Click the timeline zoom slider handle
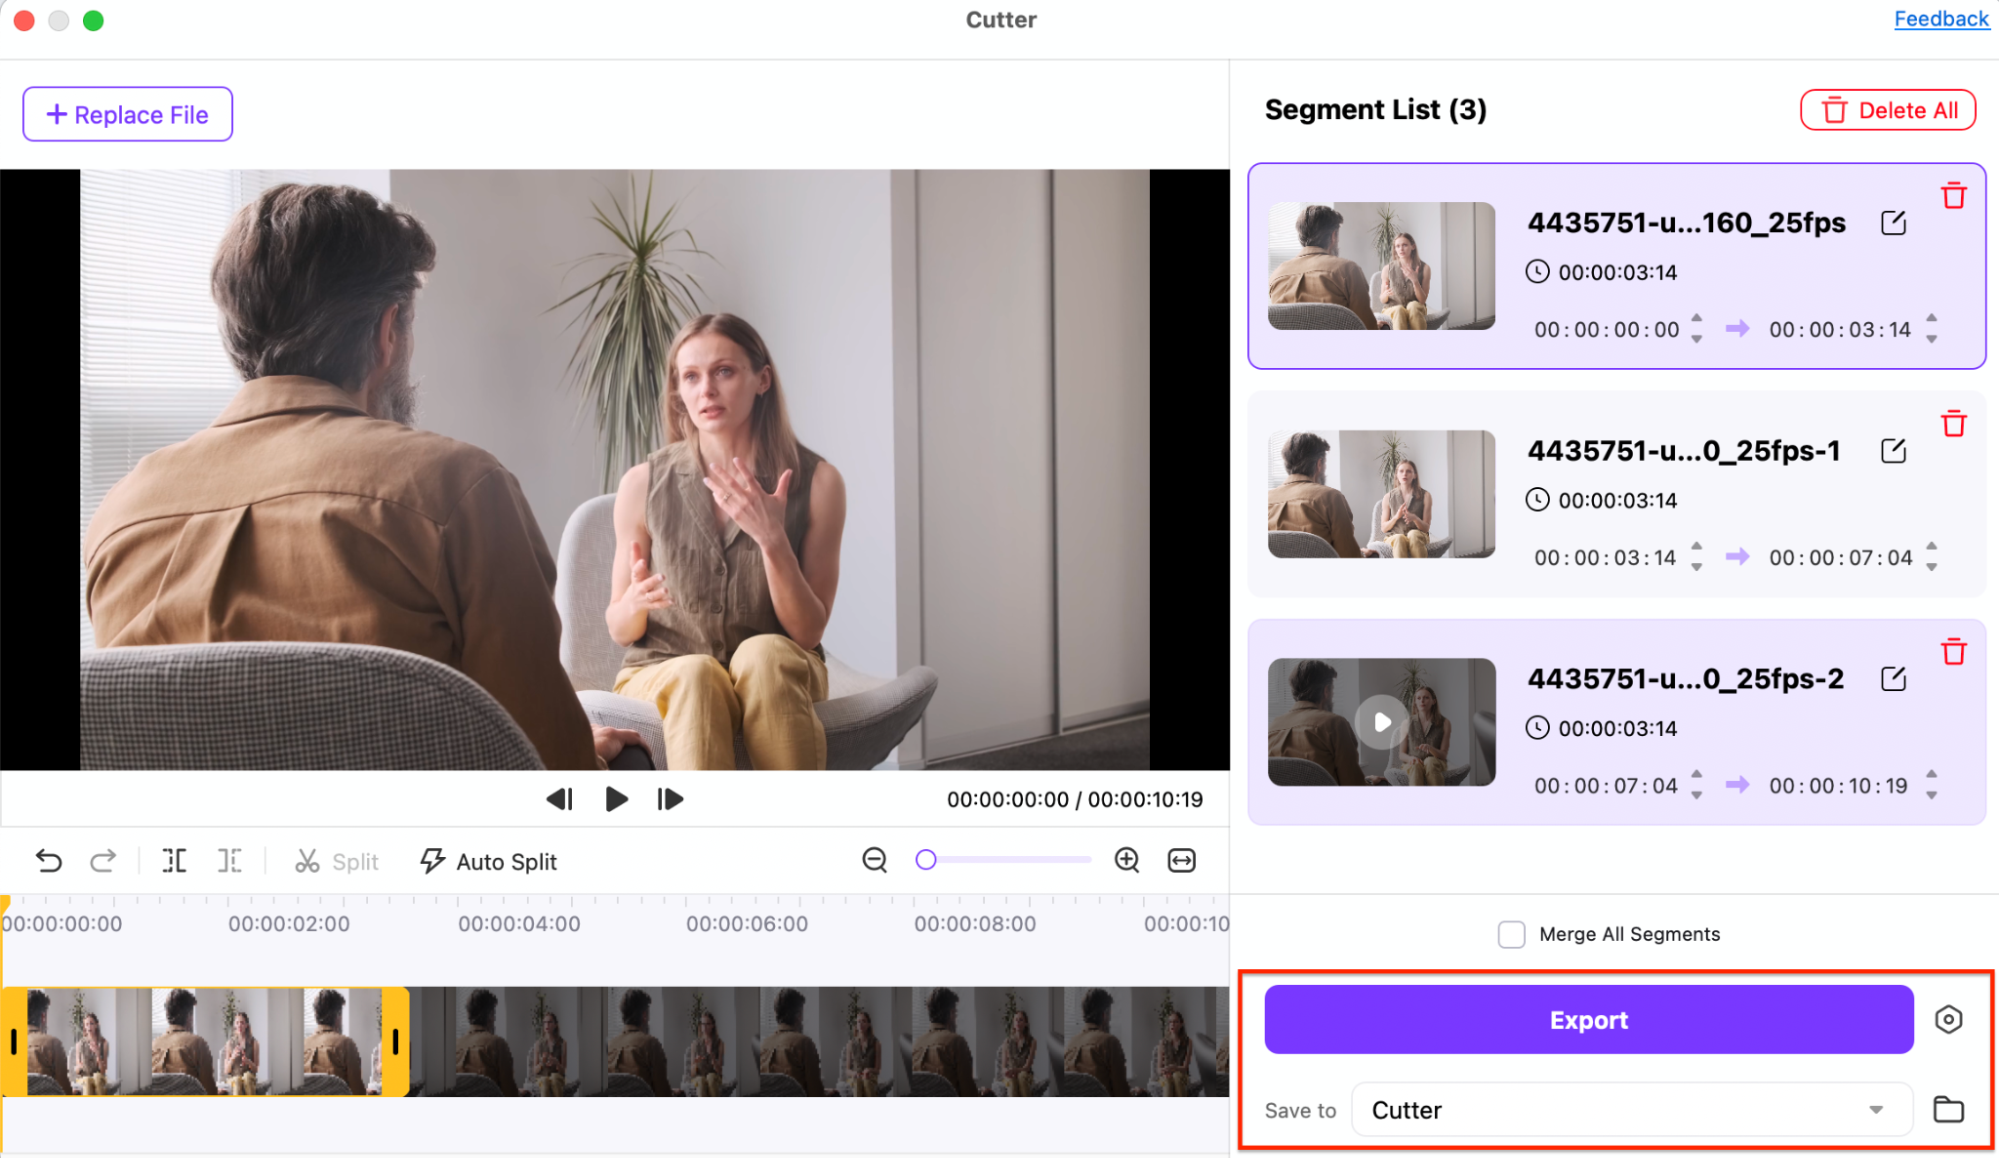The width and height of the screenshot is (1999, 1158). coord(926,860)
